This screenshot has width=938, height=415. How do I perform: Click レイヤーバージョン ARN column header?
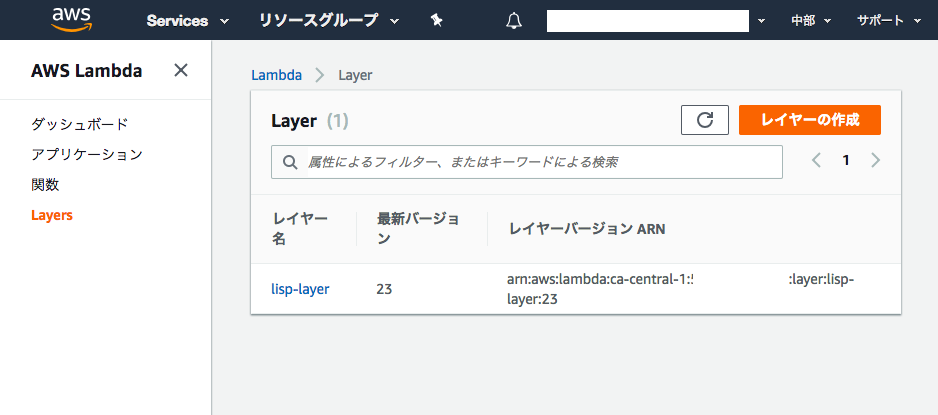tap(587, 229)
